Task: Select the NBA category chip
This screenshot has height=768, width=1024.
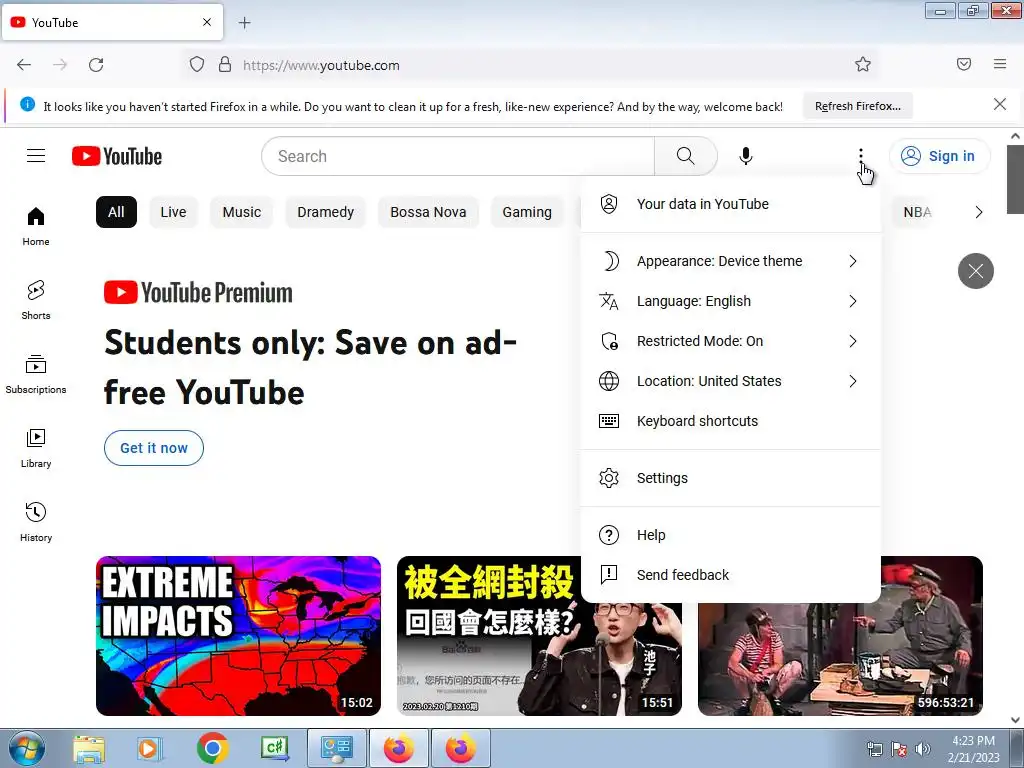Action: pyautogui.click(x=917, y=212)
